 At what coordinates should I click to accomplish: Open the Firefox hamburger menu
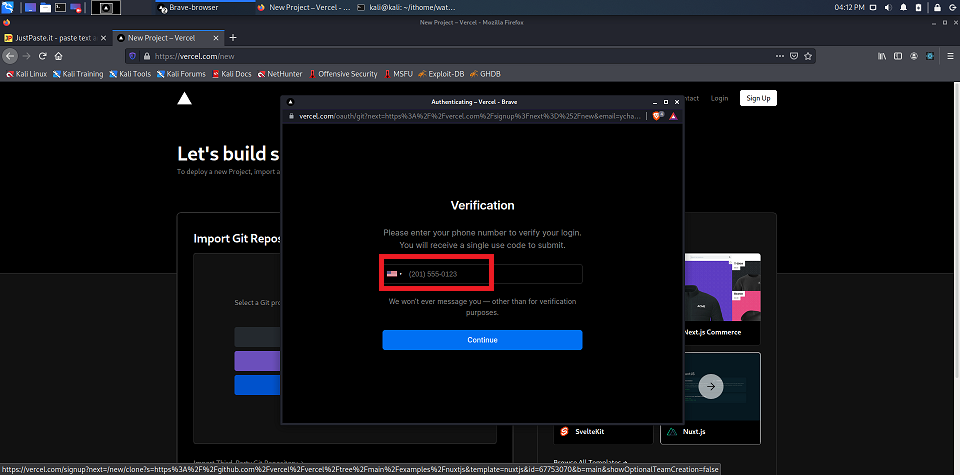coord(950,56)
